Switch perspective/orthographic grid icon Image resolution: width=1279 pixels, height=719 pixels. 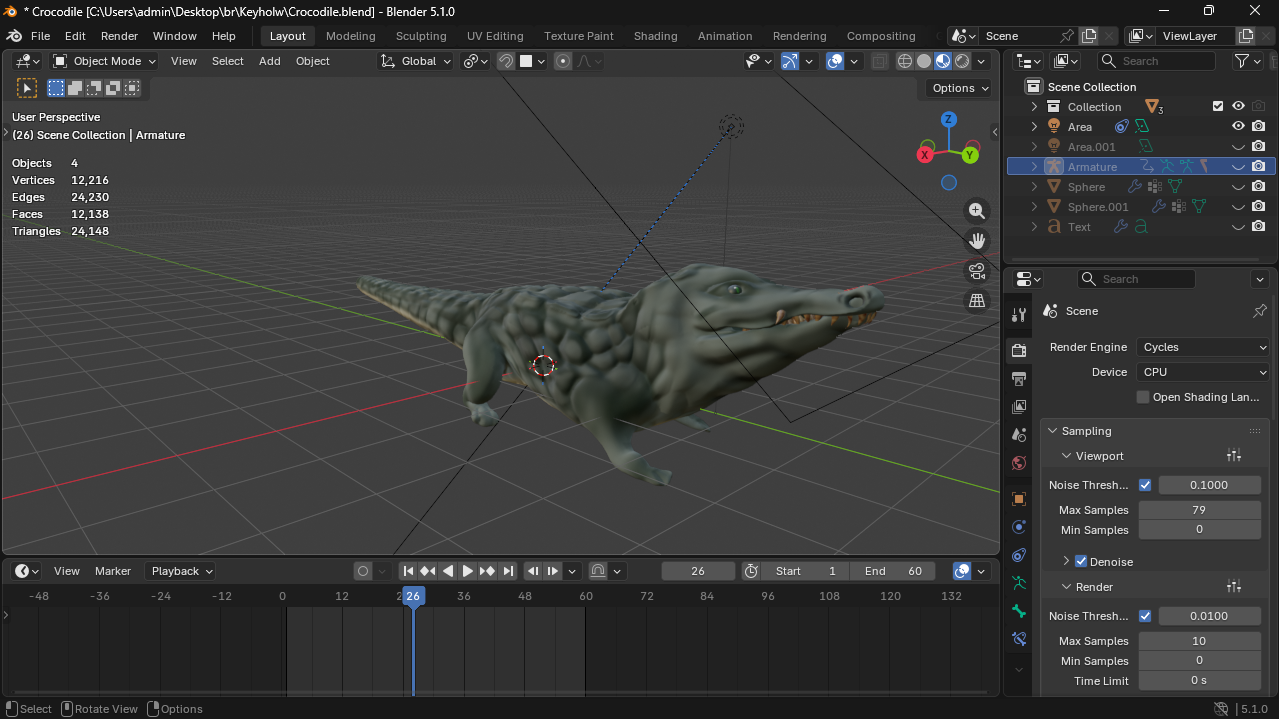tap(977, 300)
